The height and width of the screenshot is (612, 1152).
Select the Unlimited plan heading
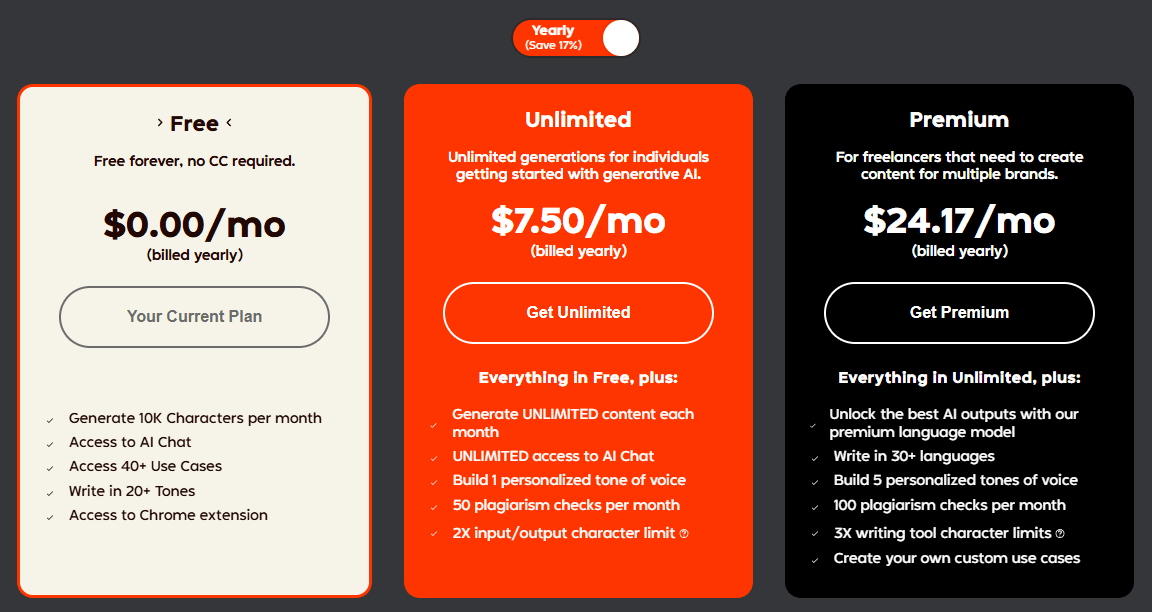coord(578,120)
